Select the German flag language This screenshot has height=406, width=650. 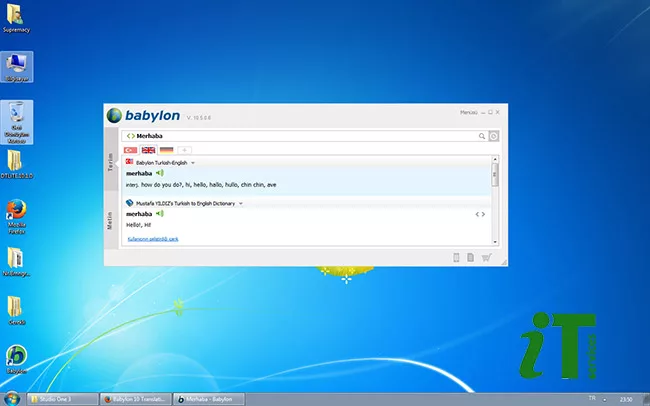166,150
